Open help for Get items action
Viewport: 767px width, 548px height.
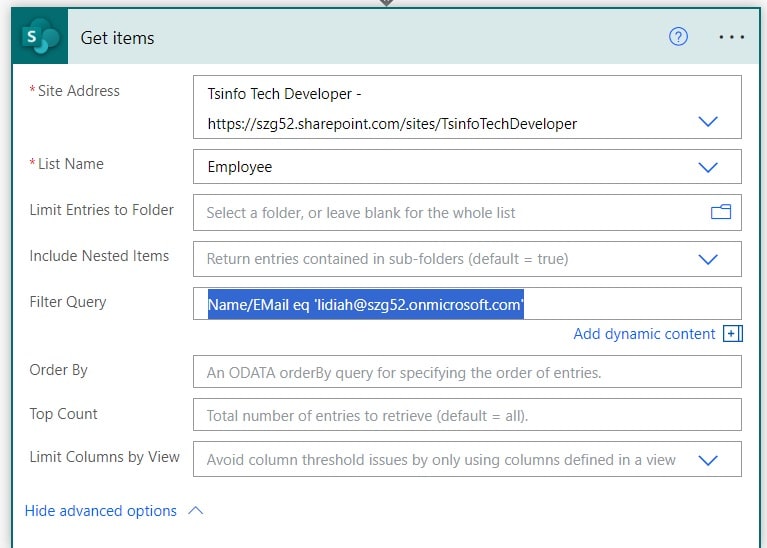(x=678, y=37)
